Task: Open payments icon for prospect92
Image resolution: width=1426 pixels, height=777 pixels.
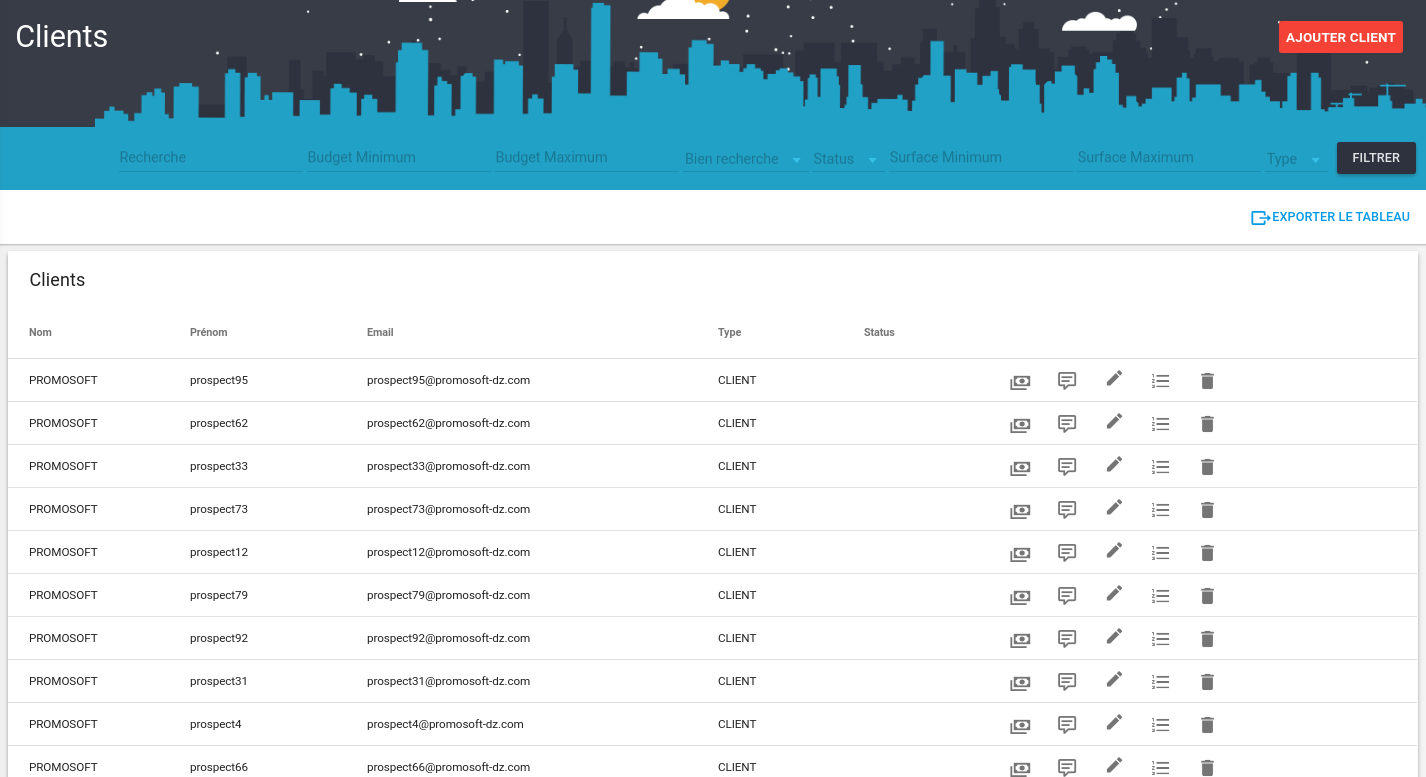Action: pyautogui.click(x=1019, y=639)
